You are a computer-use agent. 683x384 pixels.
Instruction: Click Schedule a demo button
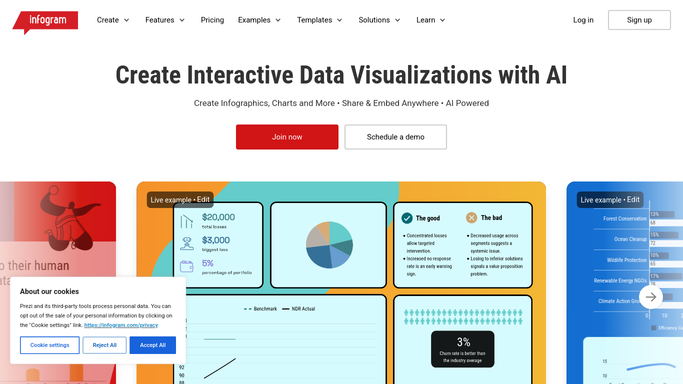396,137
